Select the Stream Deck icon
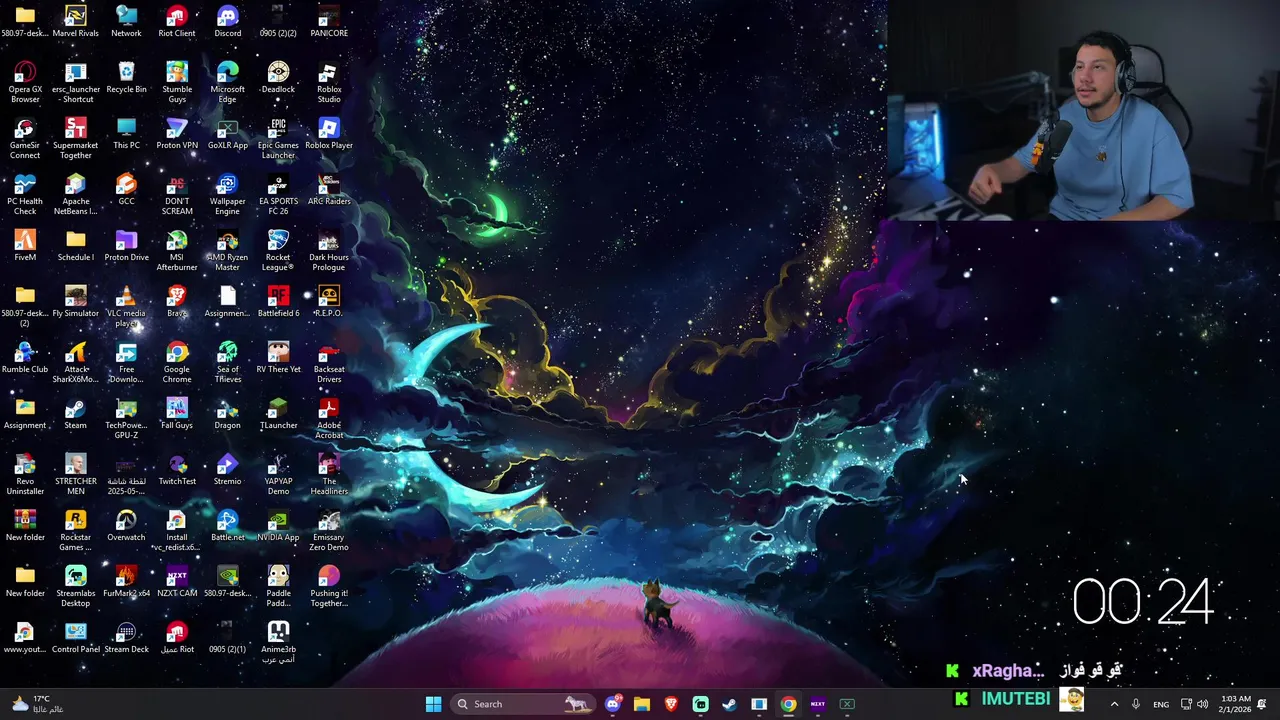Image resolution: width=1280 pixels, height=720 pixels. pyautogui.click(x=126, y=637)
